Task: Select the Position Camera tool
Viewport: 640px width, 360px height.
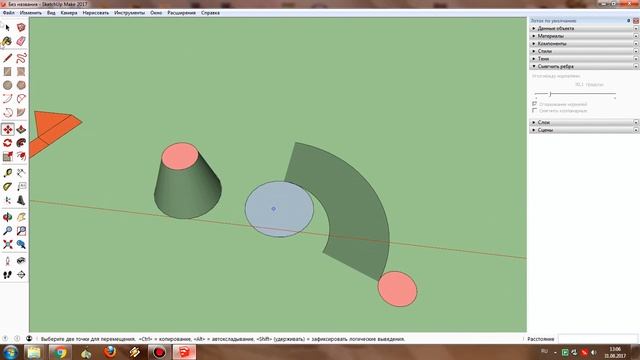Action: pos(7,261)
